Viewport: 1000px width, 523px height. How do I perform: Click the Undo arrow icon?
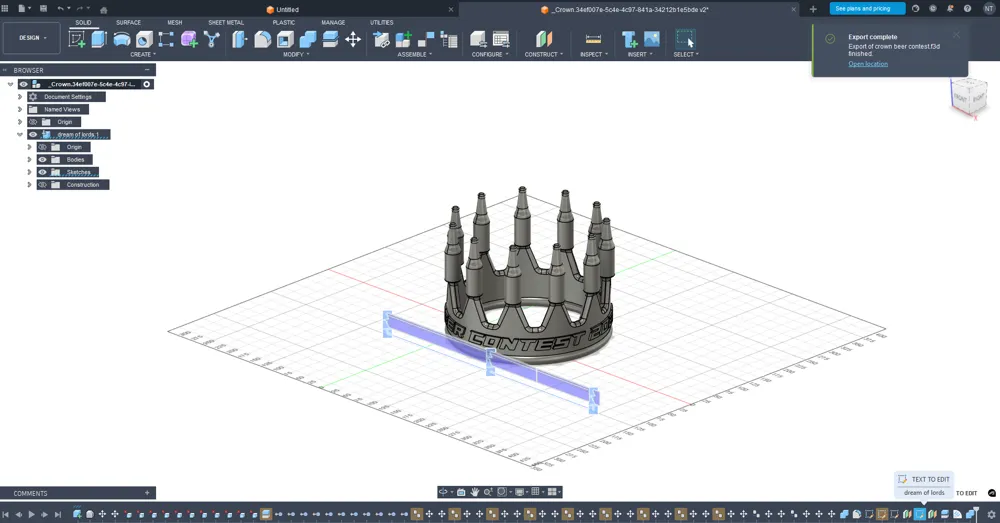[x=60, y=8]
